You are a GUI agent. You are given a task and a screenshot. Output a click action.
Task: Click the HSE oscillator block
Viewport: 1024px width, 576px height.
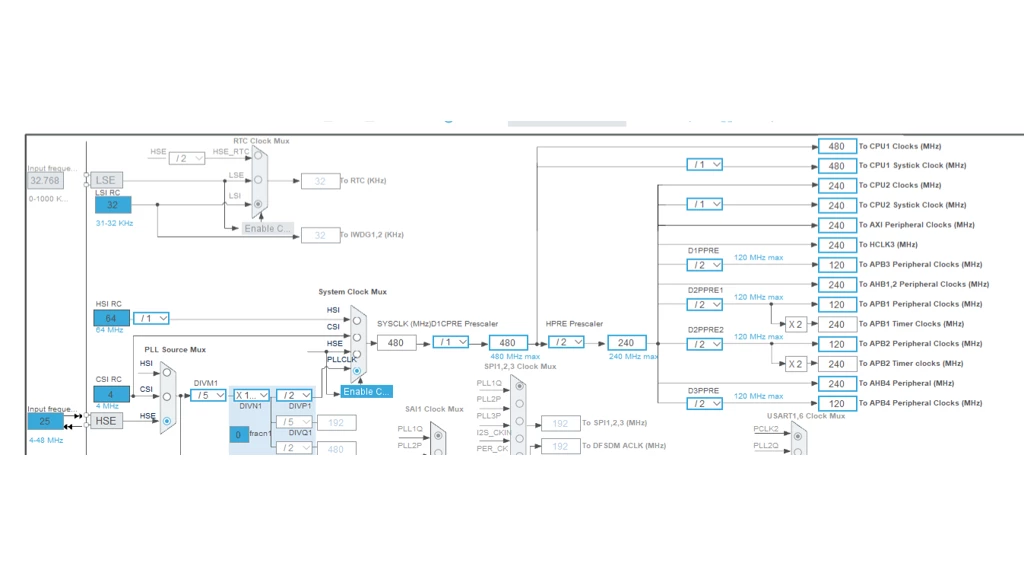point(106,421)
